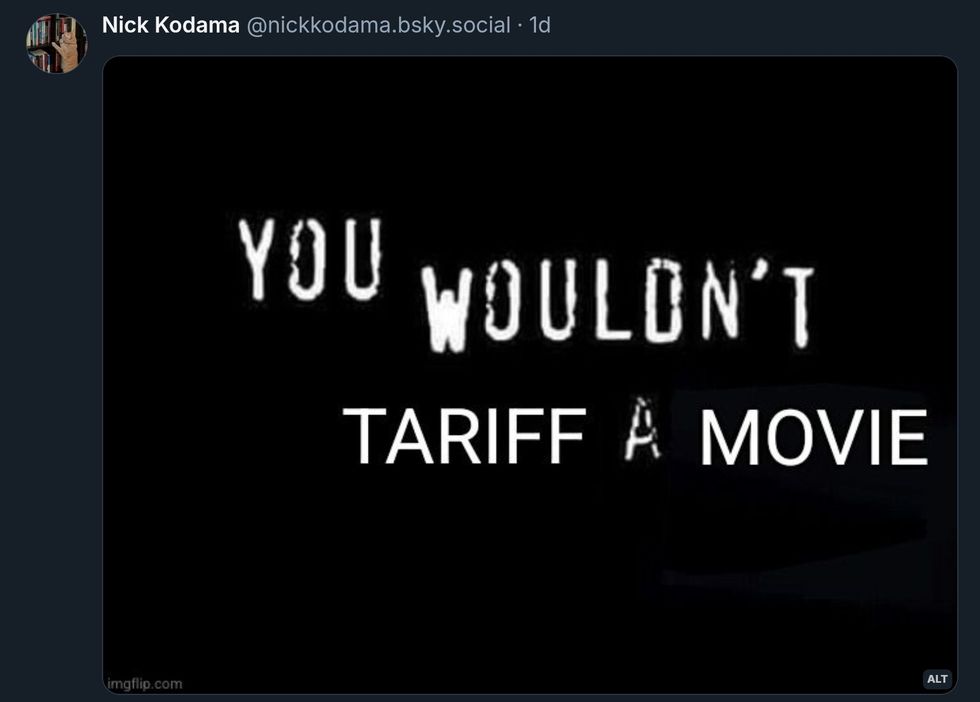Screen dimensions: 980x702
Task: Click the word TARIFF in the meme
Action: 465,435
